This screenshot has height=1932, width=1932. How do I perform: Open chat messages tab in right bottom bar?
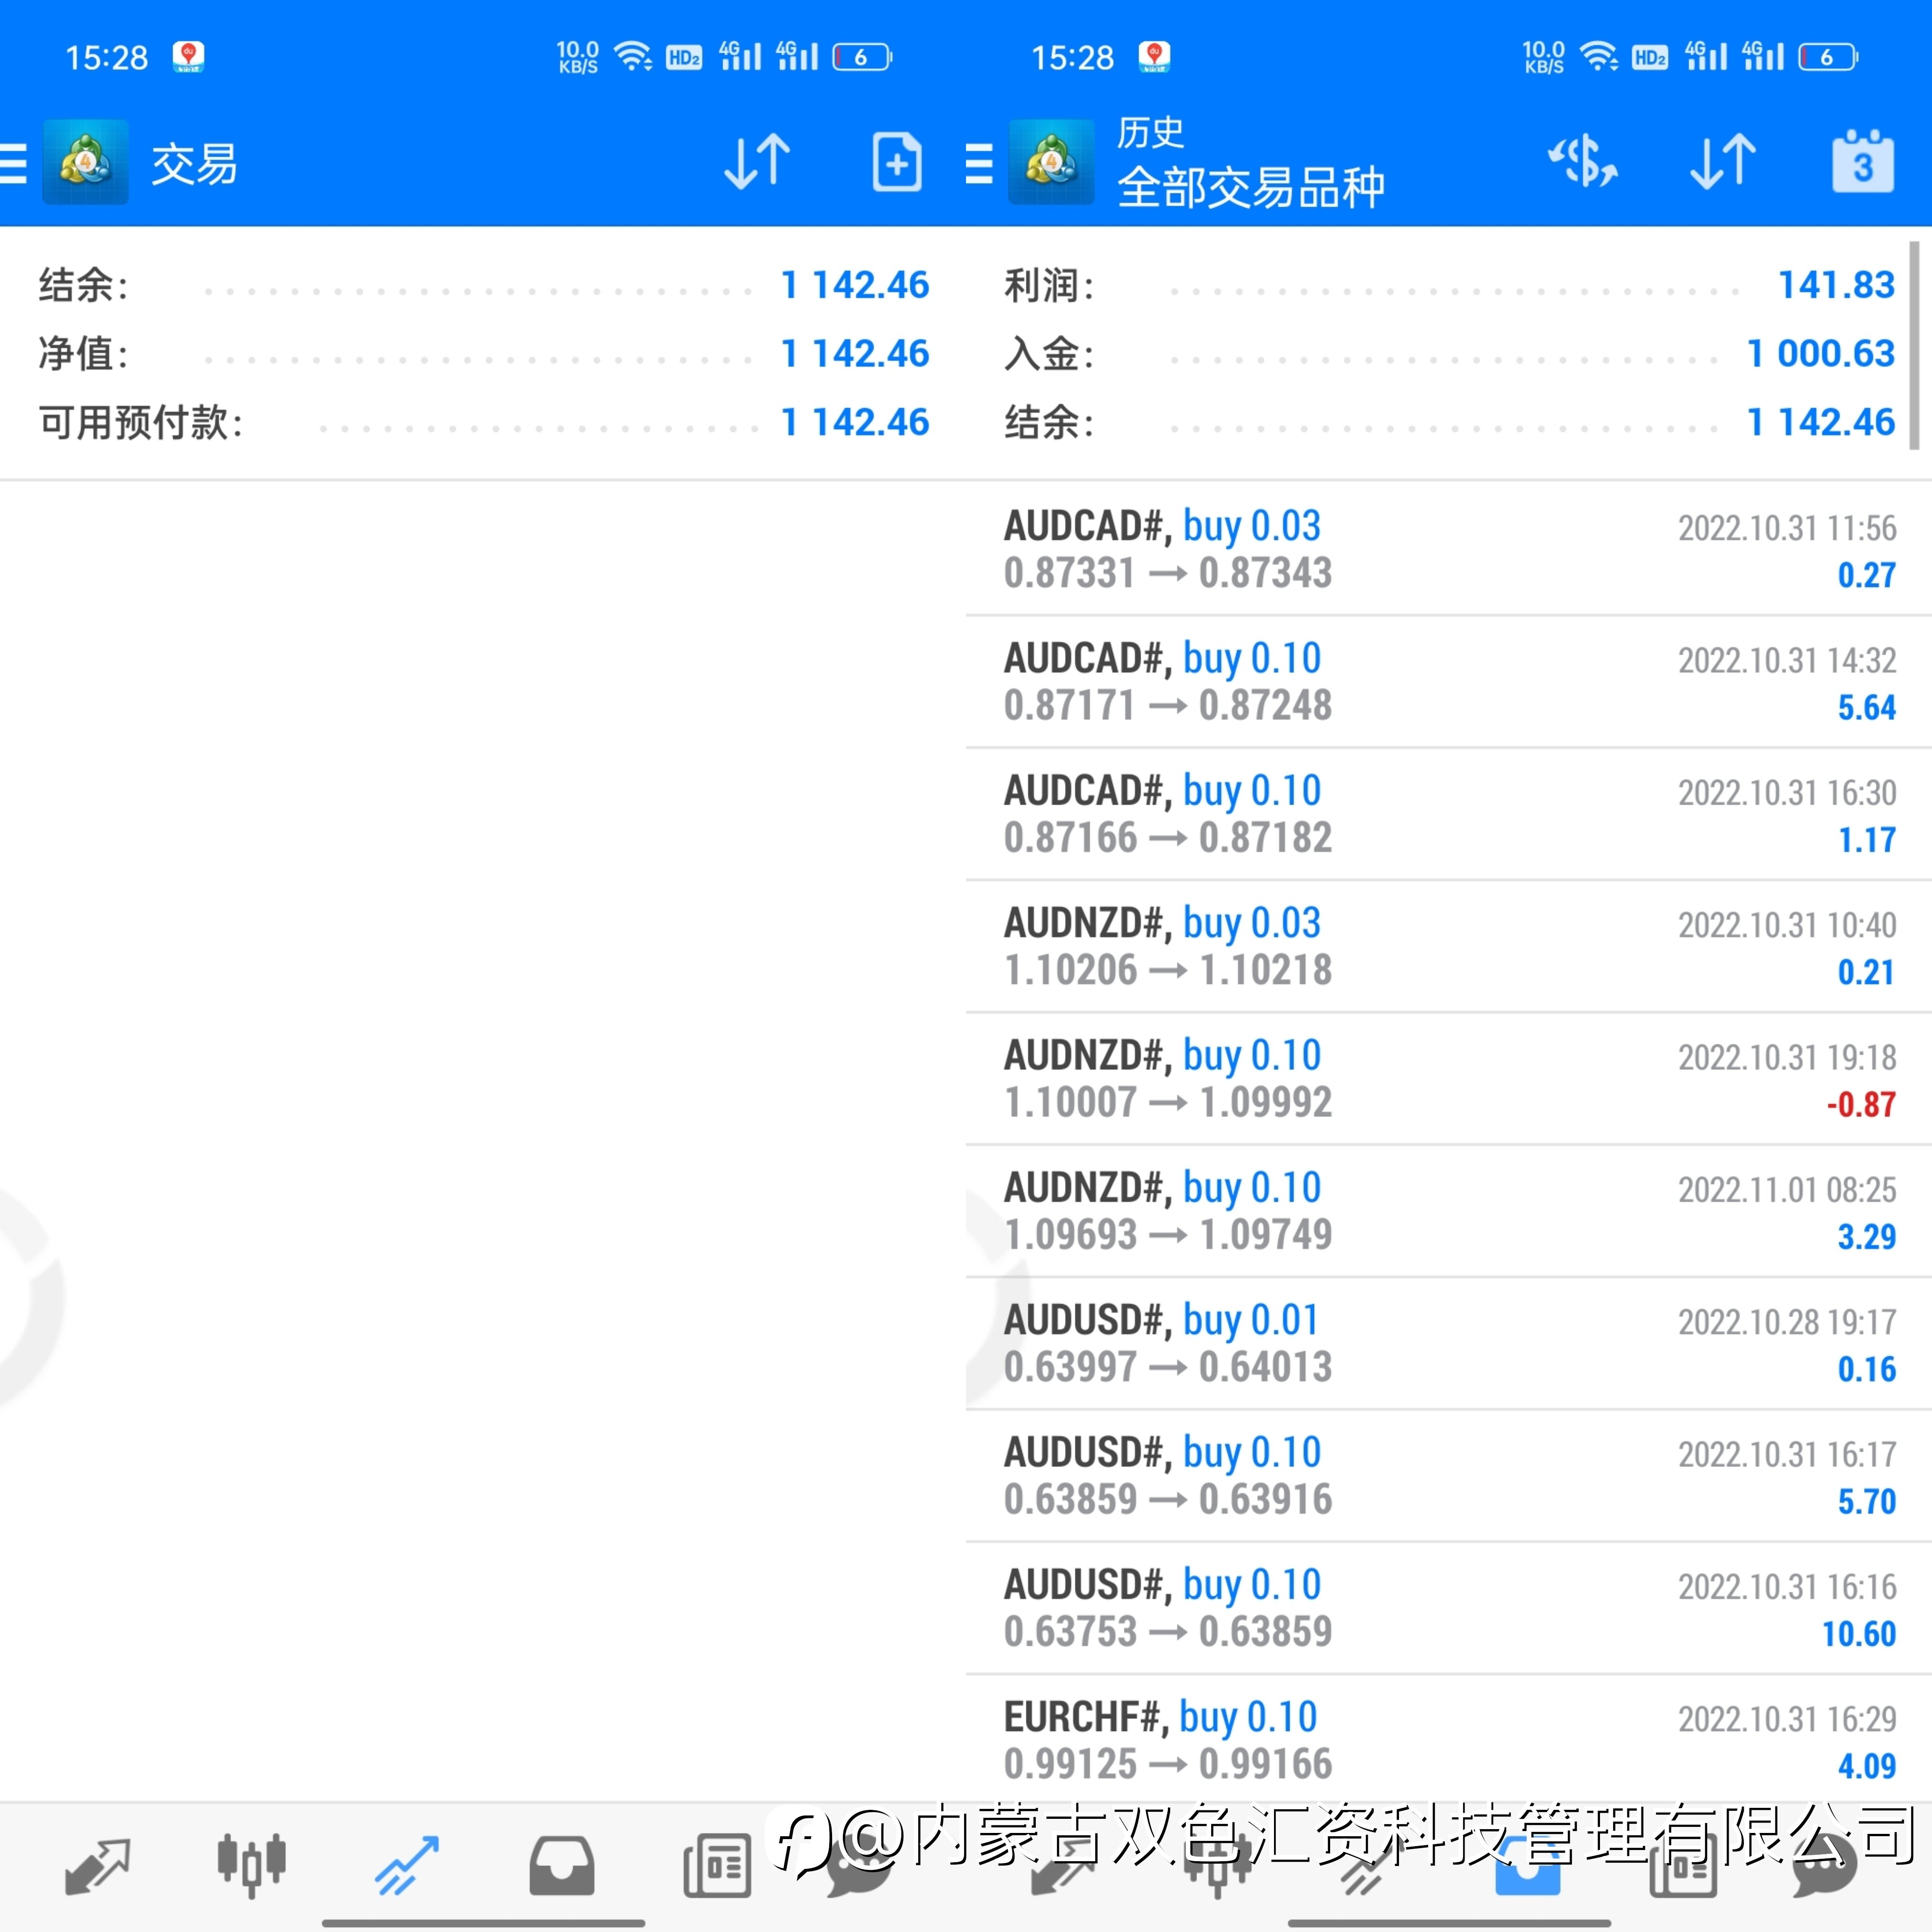click(x=1825, y=1866)
